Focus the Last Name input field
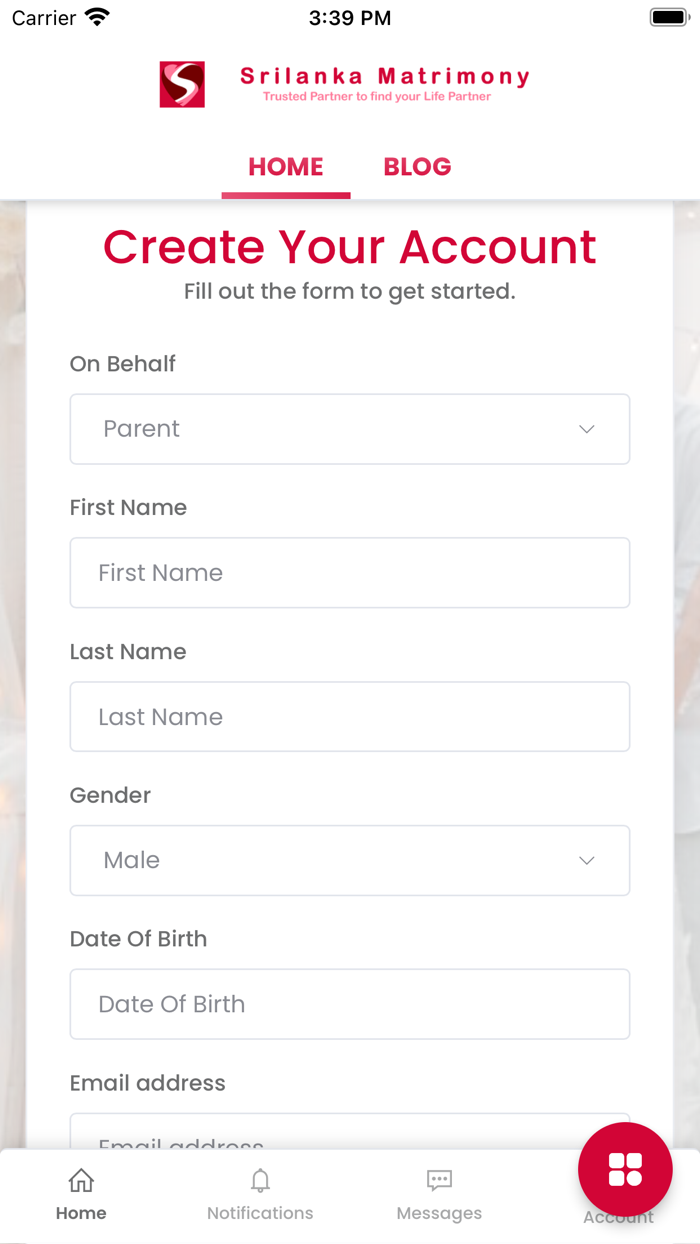 click(350, 716)
